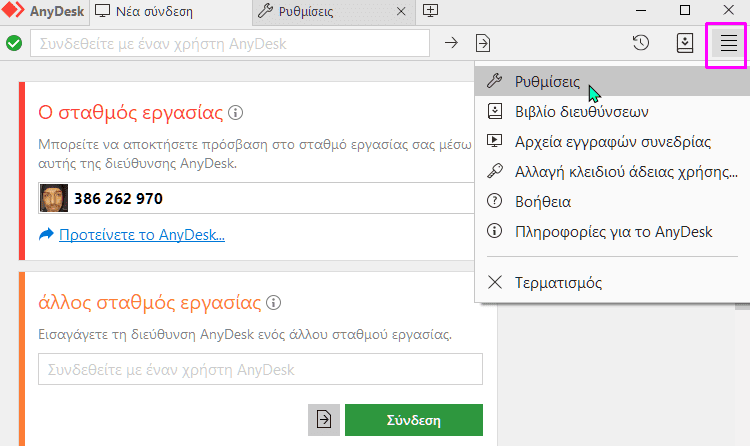750x446 pixels.
Task: Click the new tab plus-monitor icon
Action: pos(430,11)
